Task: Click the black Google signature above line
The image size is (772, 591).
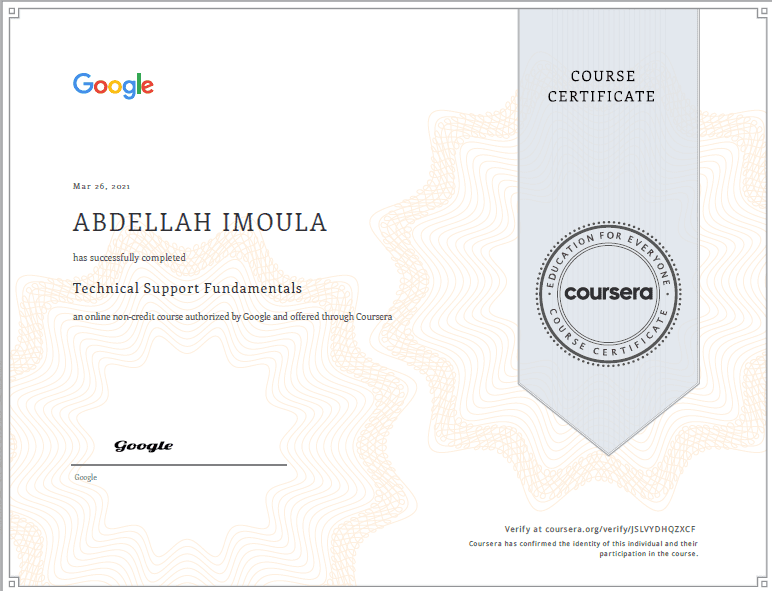Action: point(143,446)
